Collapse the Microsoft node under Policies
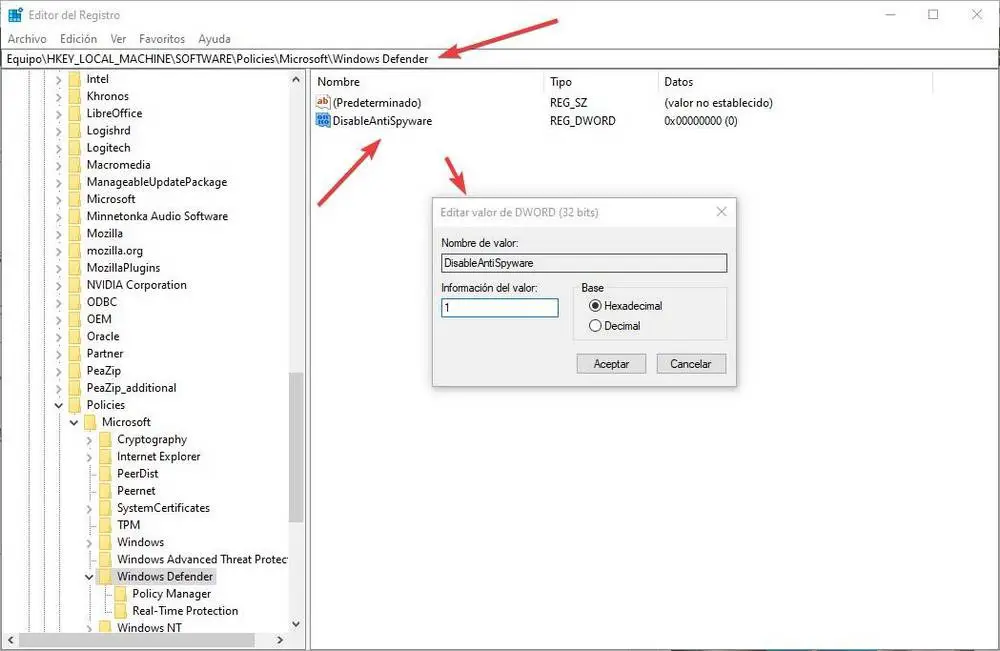Viewport: 1000px width, 651px height. [74, 422]
